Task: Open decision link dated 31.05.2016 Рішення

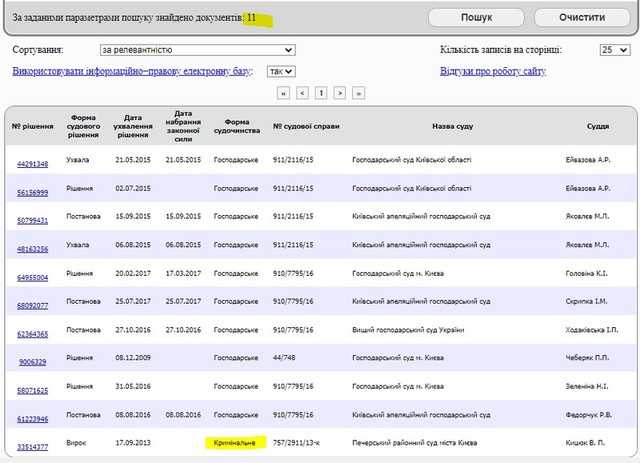Action: (32, 390)
